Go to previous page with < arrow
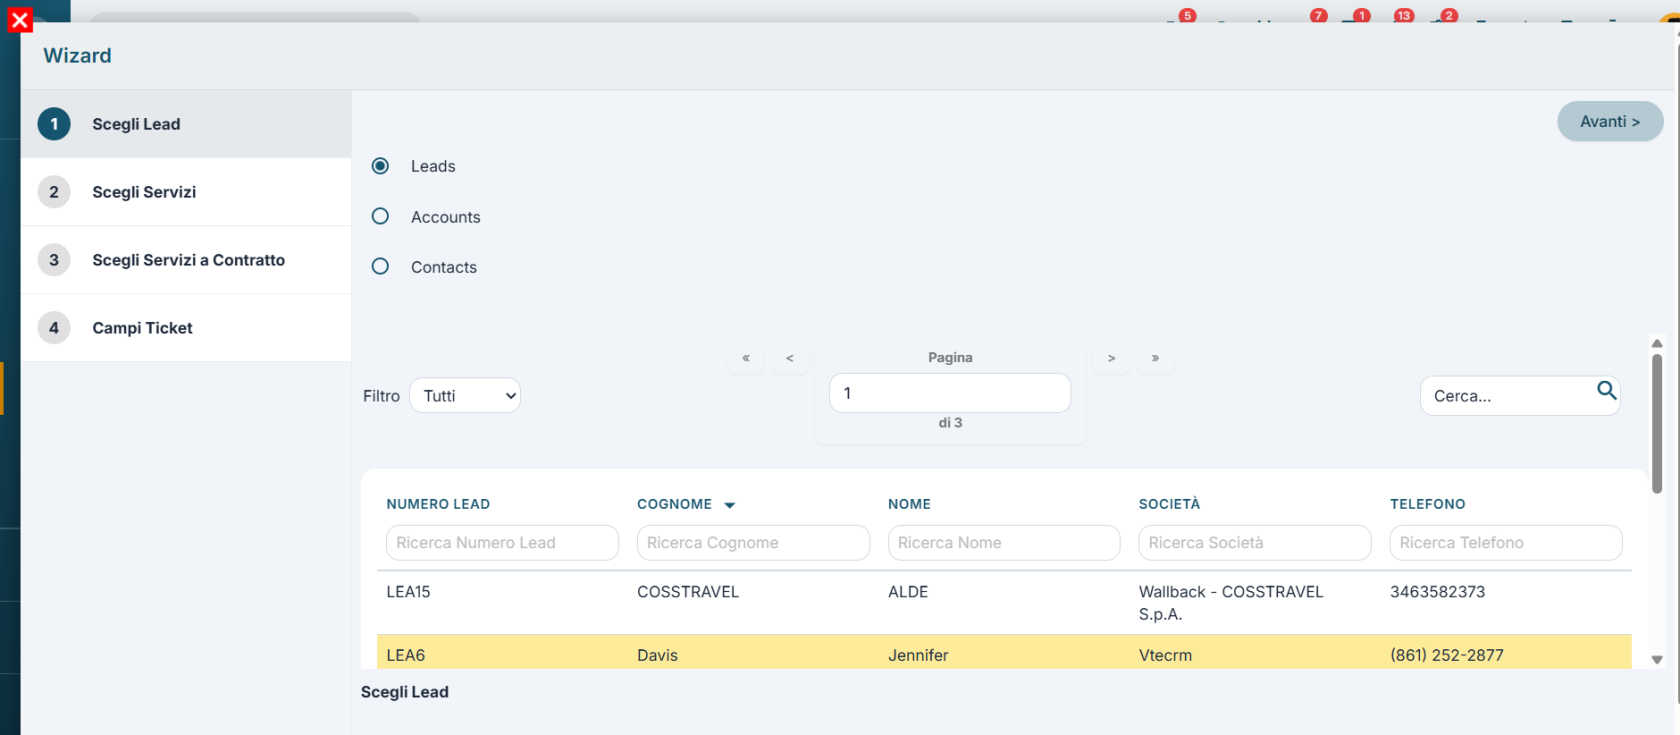The height and width of the screenshot is (735, 1680). (790, 358)
